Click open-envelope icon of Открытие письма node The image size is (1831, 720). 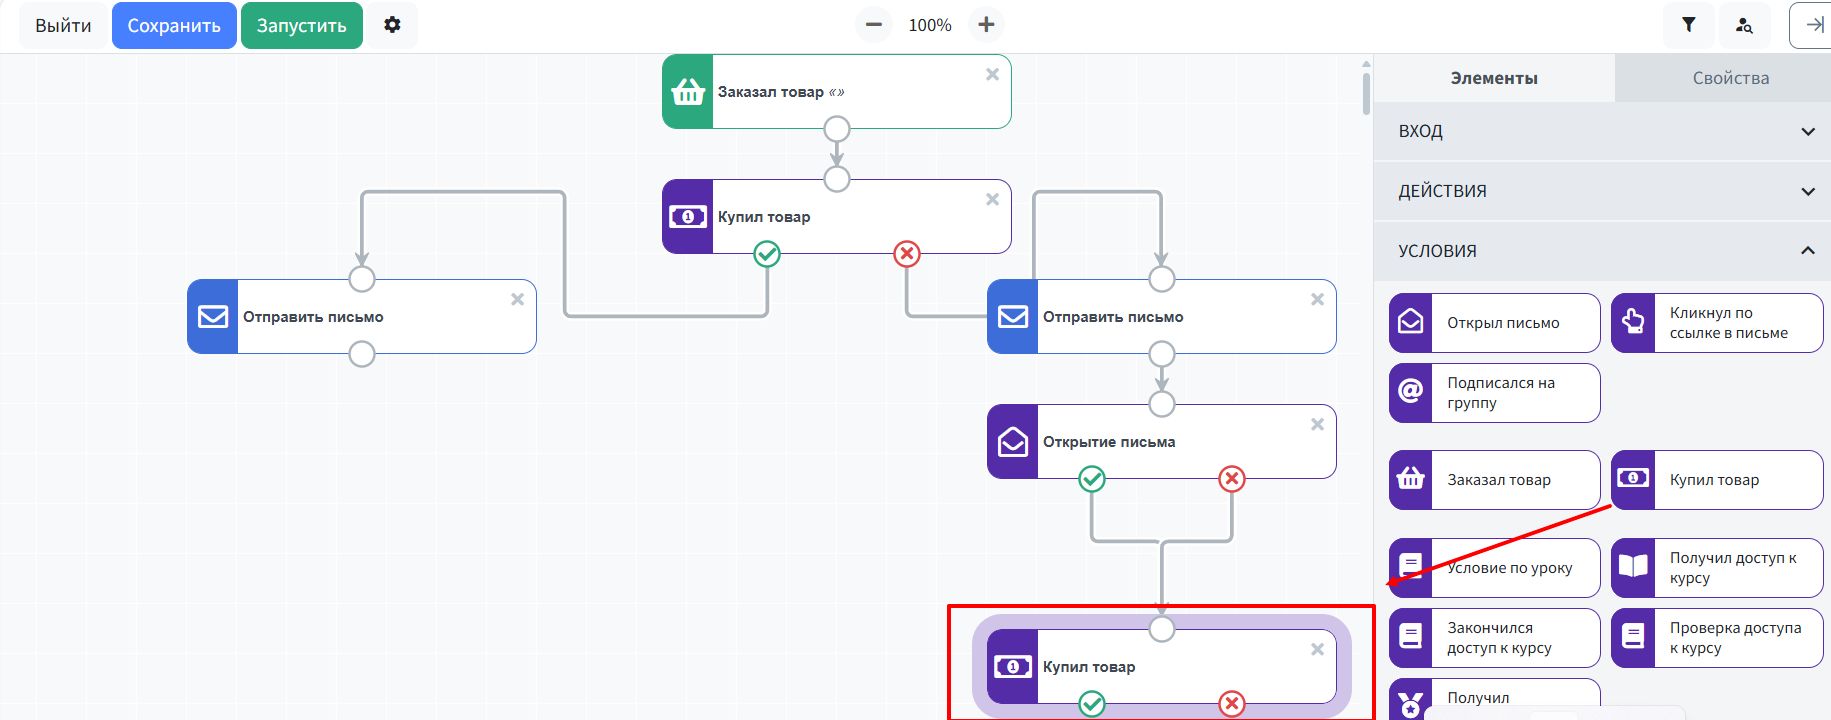[1013, 442]
